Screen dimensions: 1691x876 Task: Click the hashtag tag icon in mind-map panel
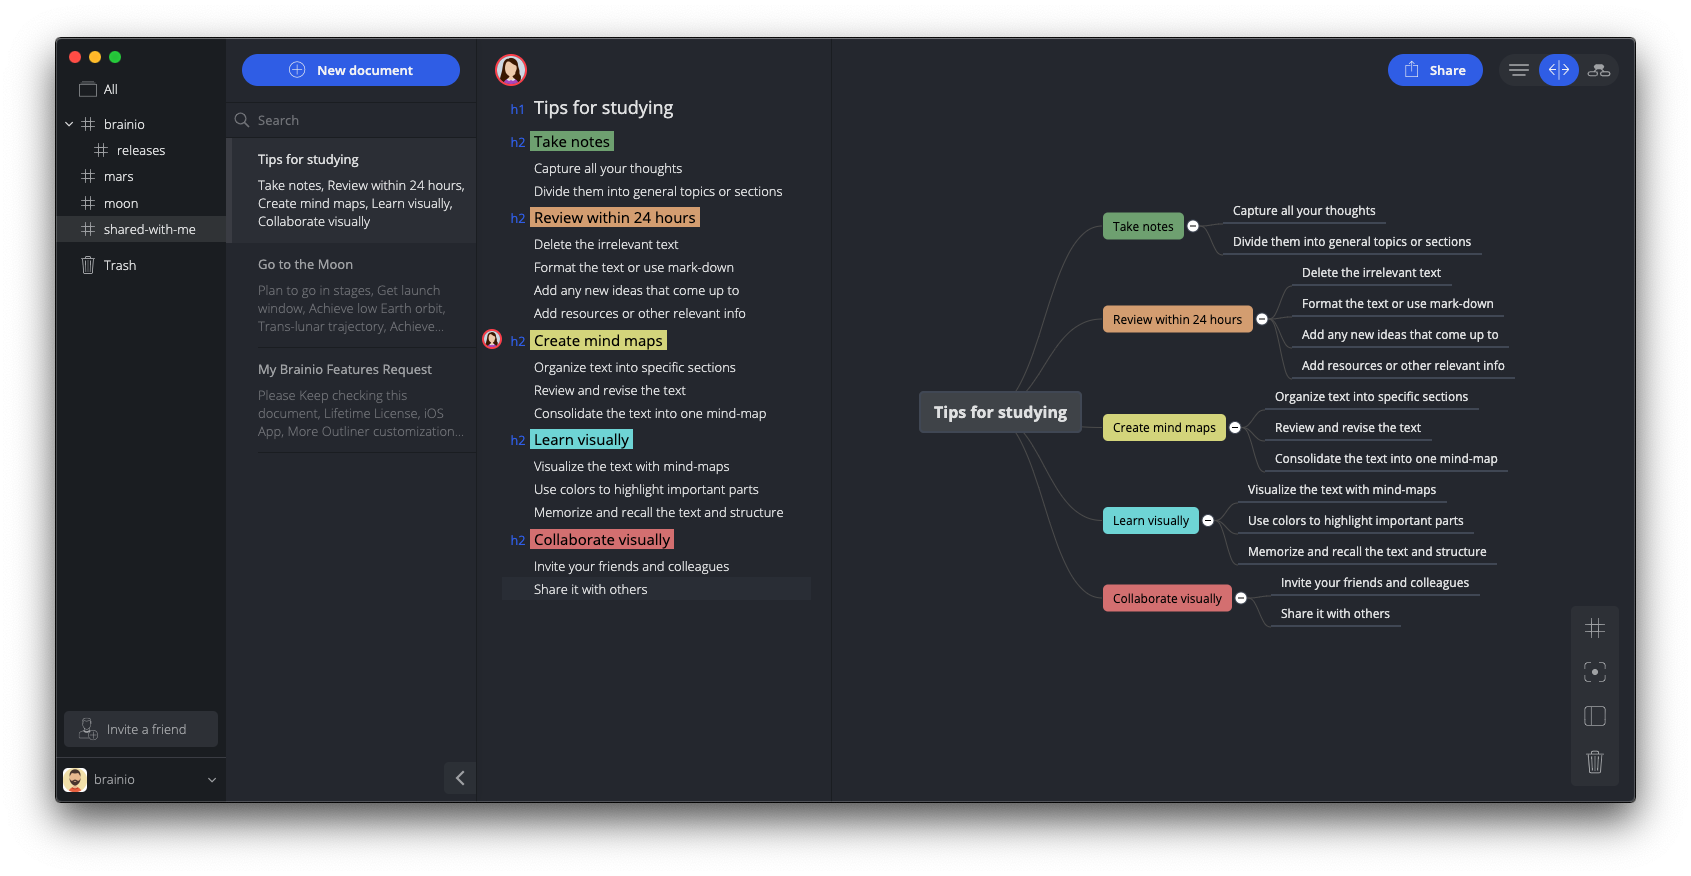[x=1595, y=628]
